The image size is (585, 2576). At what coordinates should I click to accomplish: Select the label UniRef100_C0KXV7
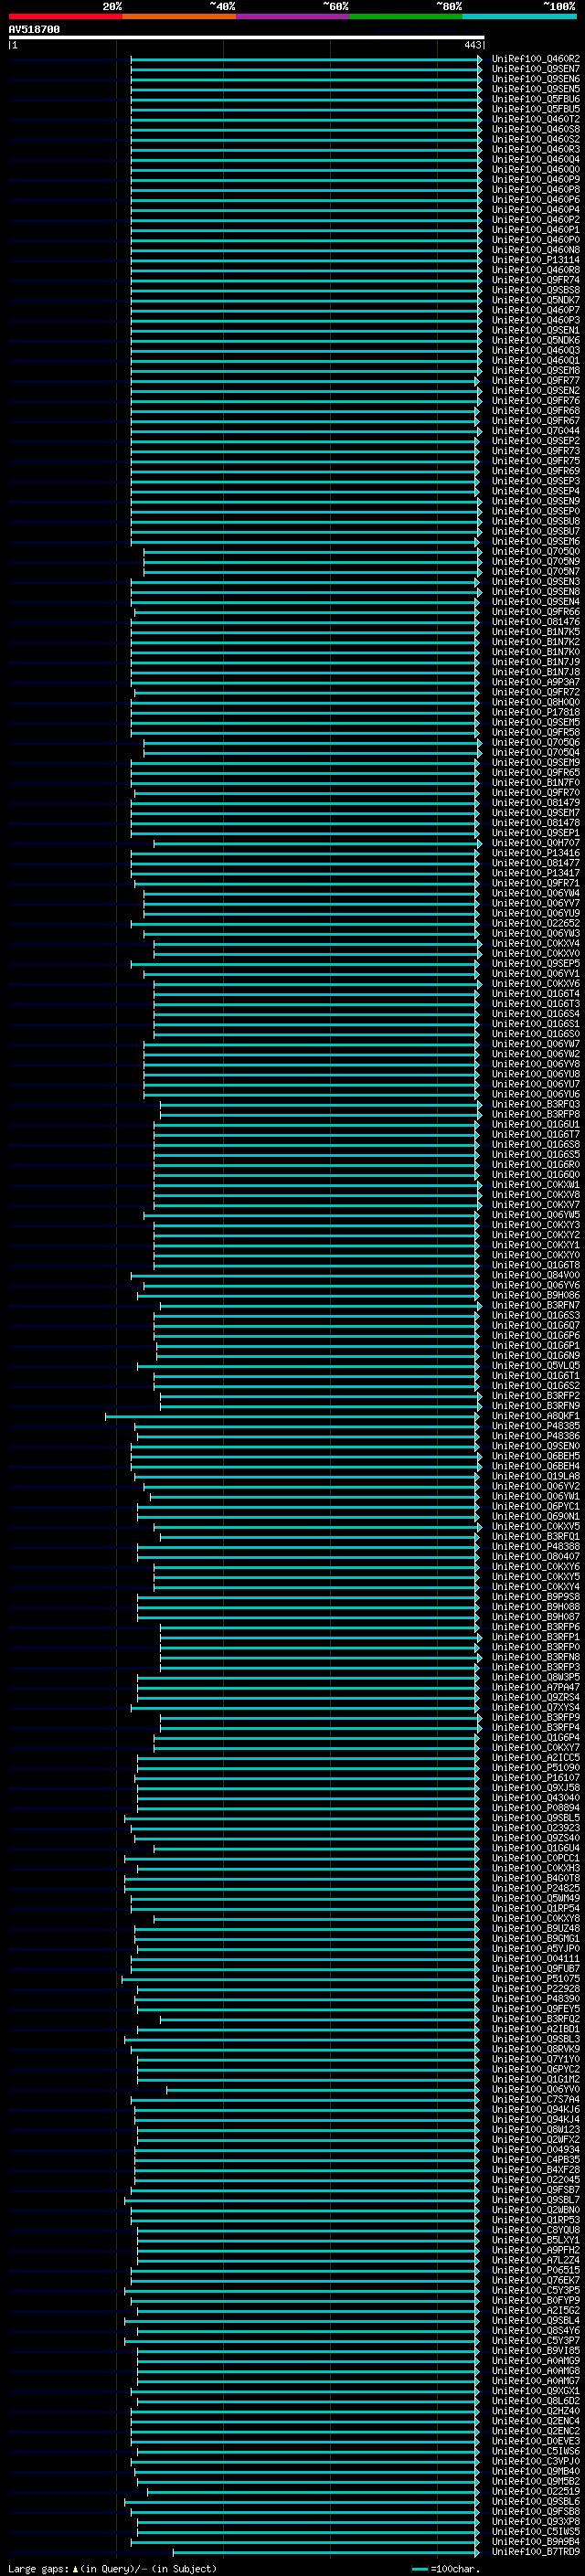tap(535, 1204)
